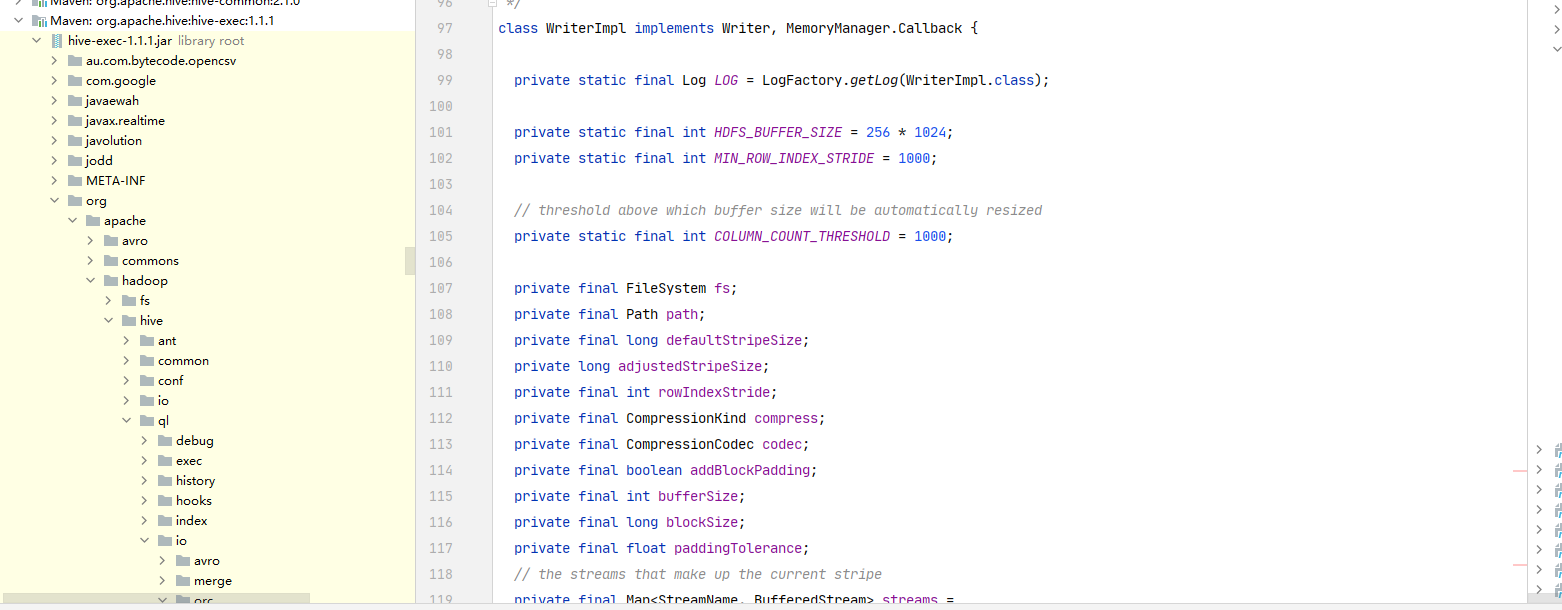Click the project panel scrollbar
This screenshot has width=1562, height=610.
point(408,260)
